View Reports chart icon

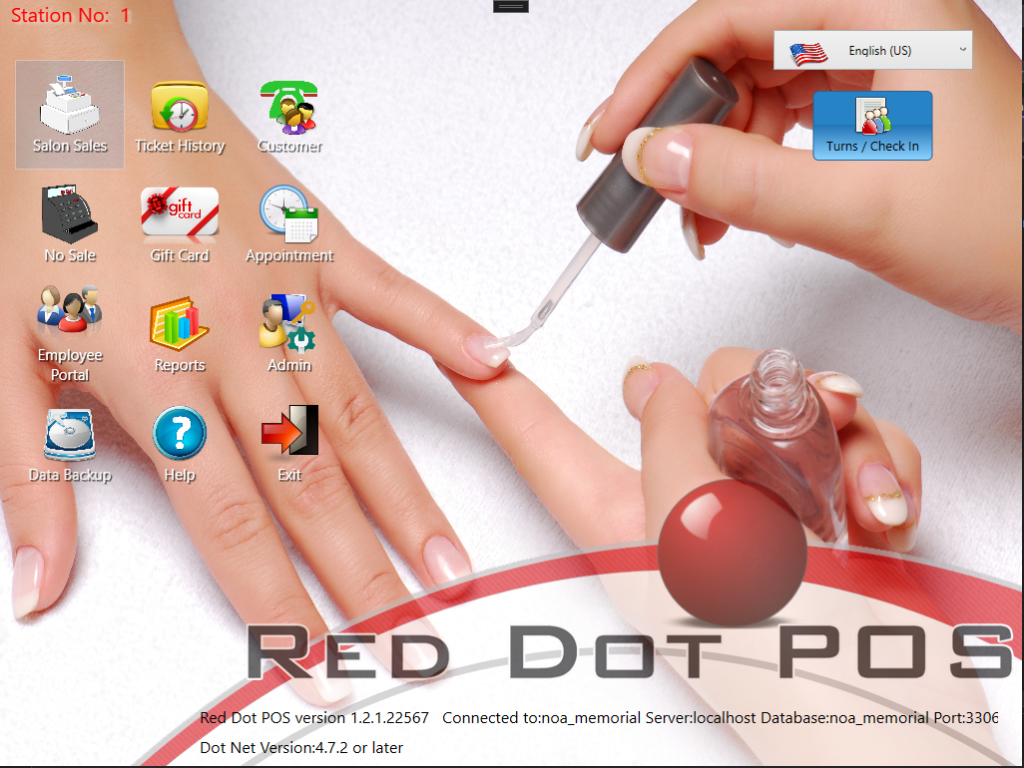[180, 334]
